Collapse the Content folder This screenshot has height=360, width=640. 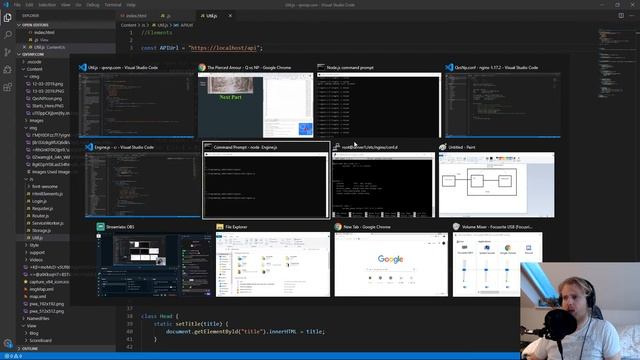34,69
